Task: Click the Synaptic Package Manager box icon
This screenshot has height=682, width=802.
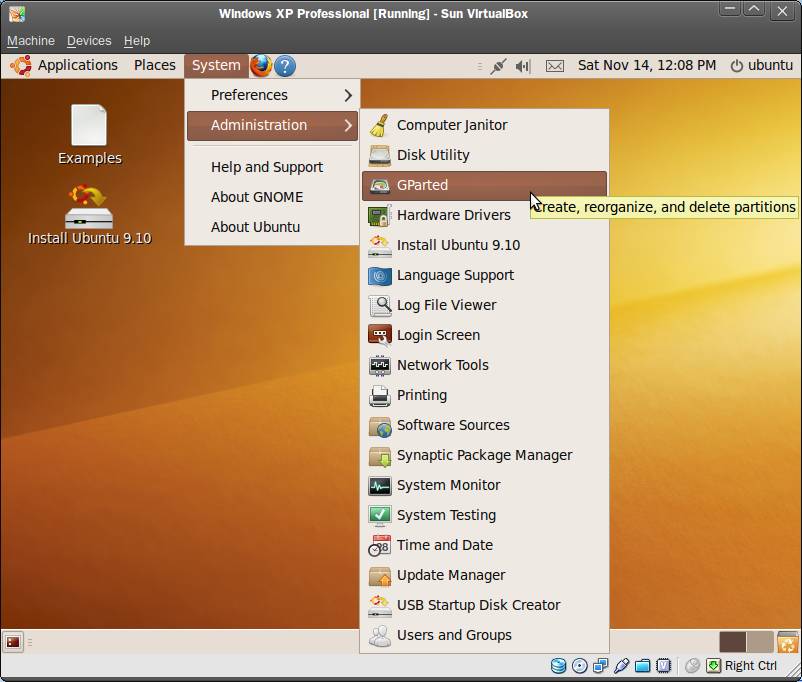Action: [x=379, y=455]
